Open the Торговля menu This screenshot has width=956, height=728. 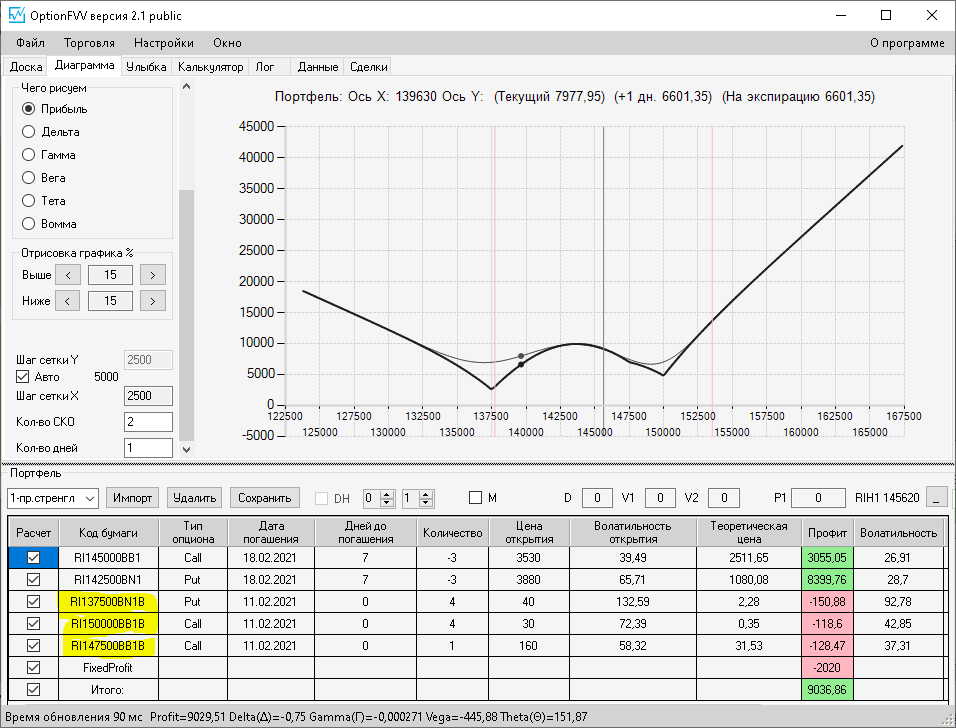click(x=89, y=43)
